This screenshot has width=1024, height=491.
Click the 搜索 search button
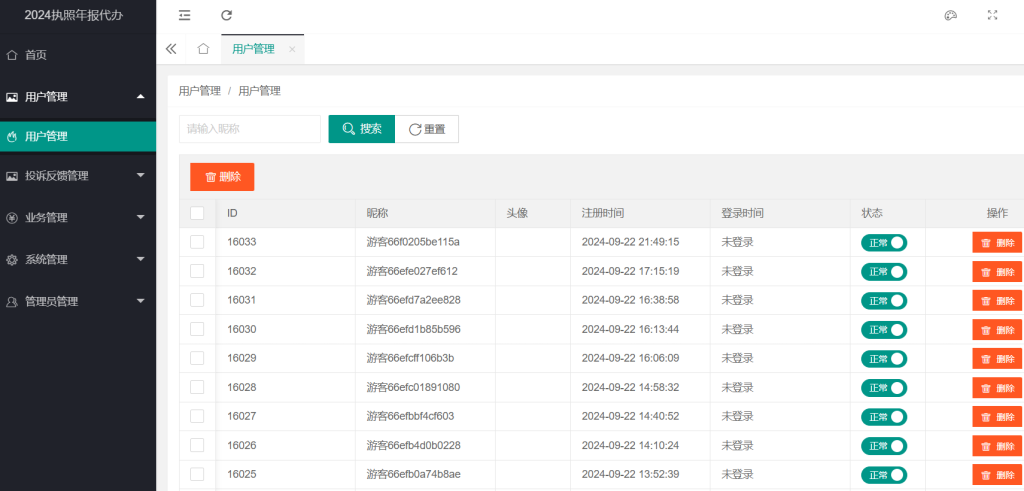(361, 129)
